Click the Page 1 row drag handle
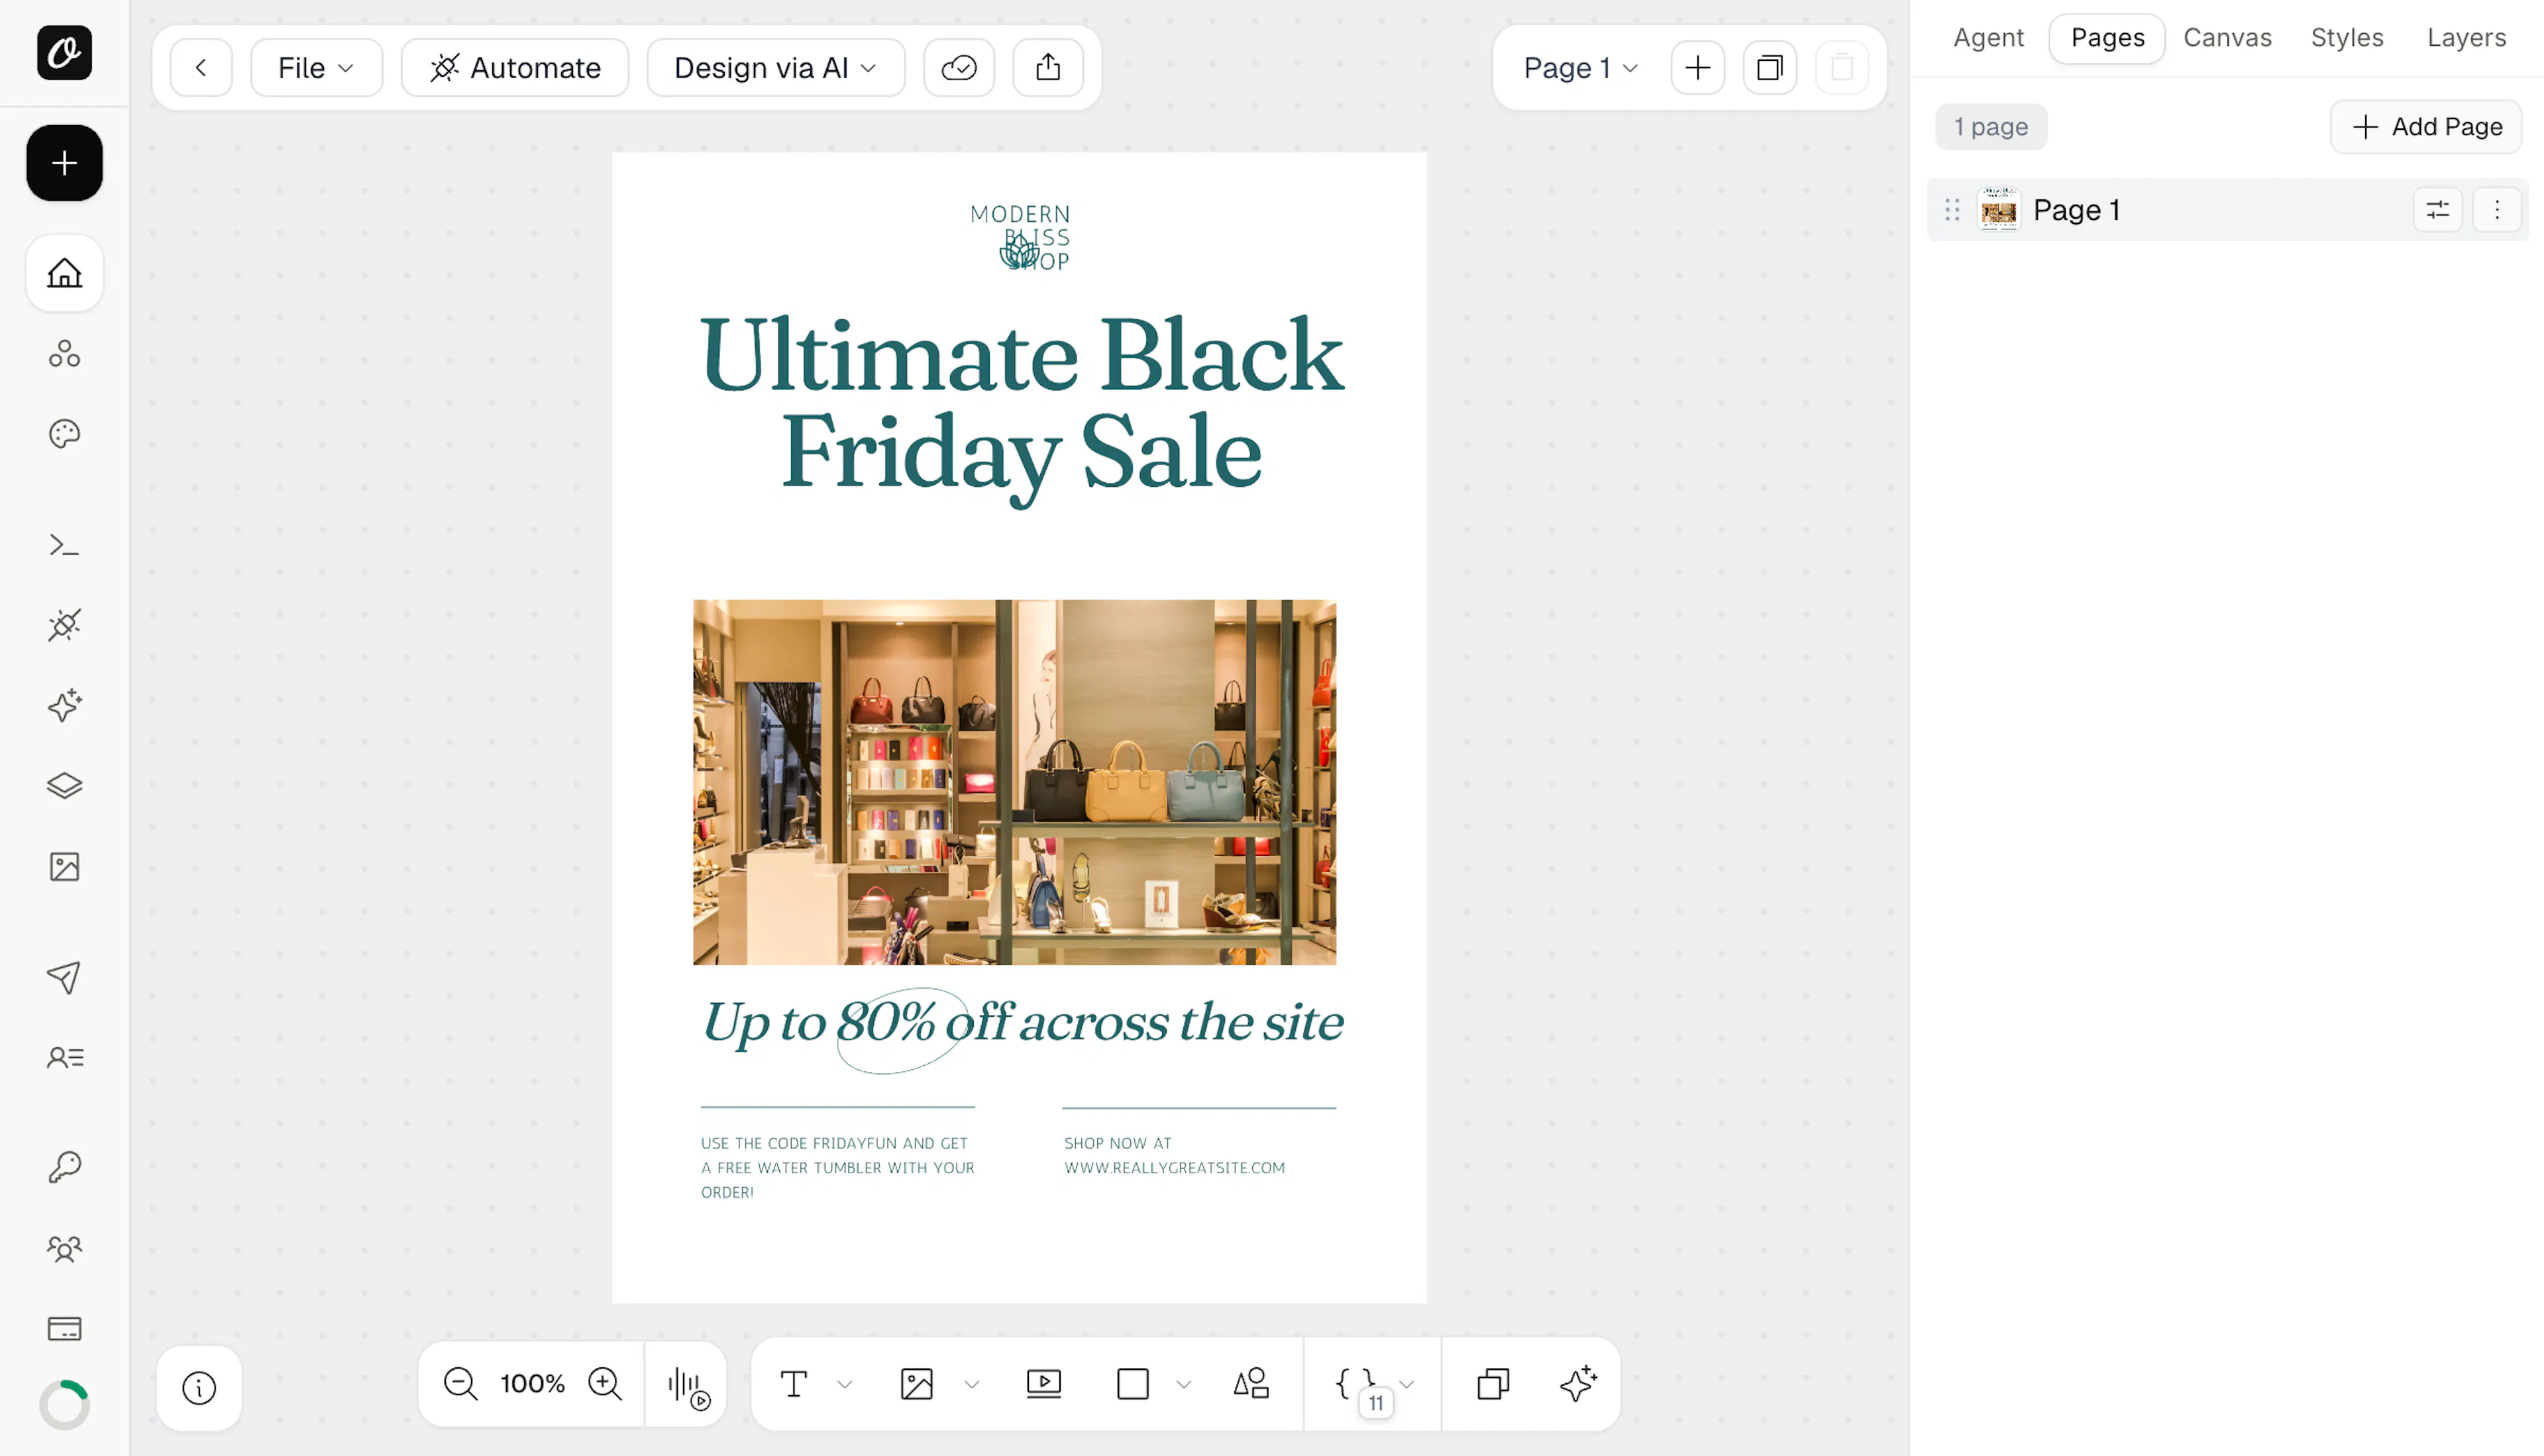 click(x=1952, y=210)
